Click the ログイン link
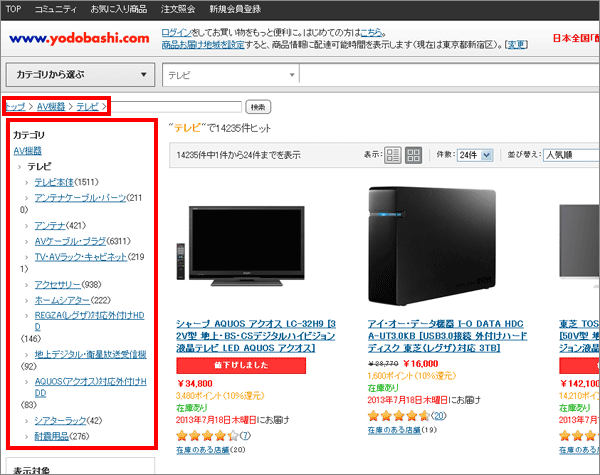 pyautogui.click(x=176, y=33)
